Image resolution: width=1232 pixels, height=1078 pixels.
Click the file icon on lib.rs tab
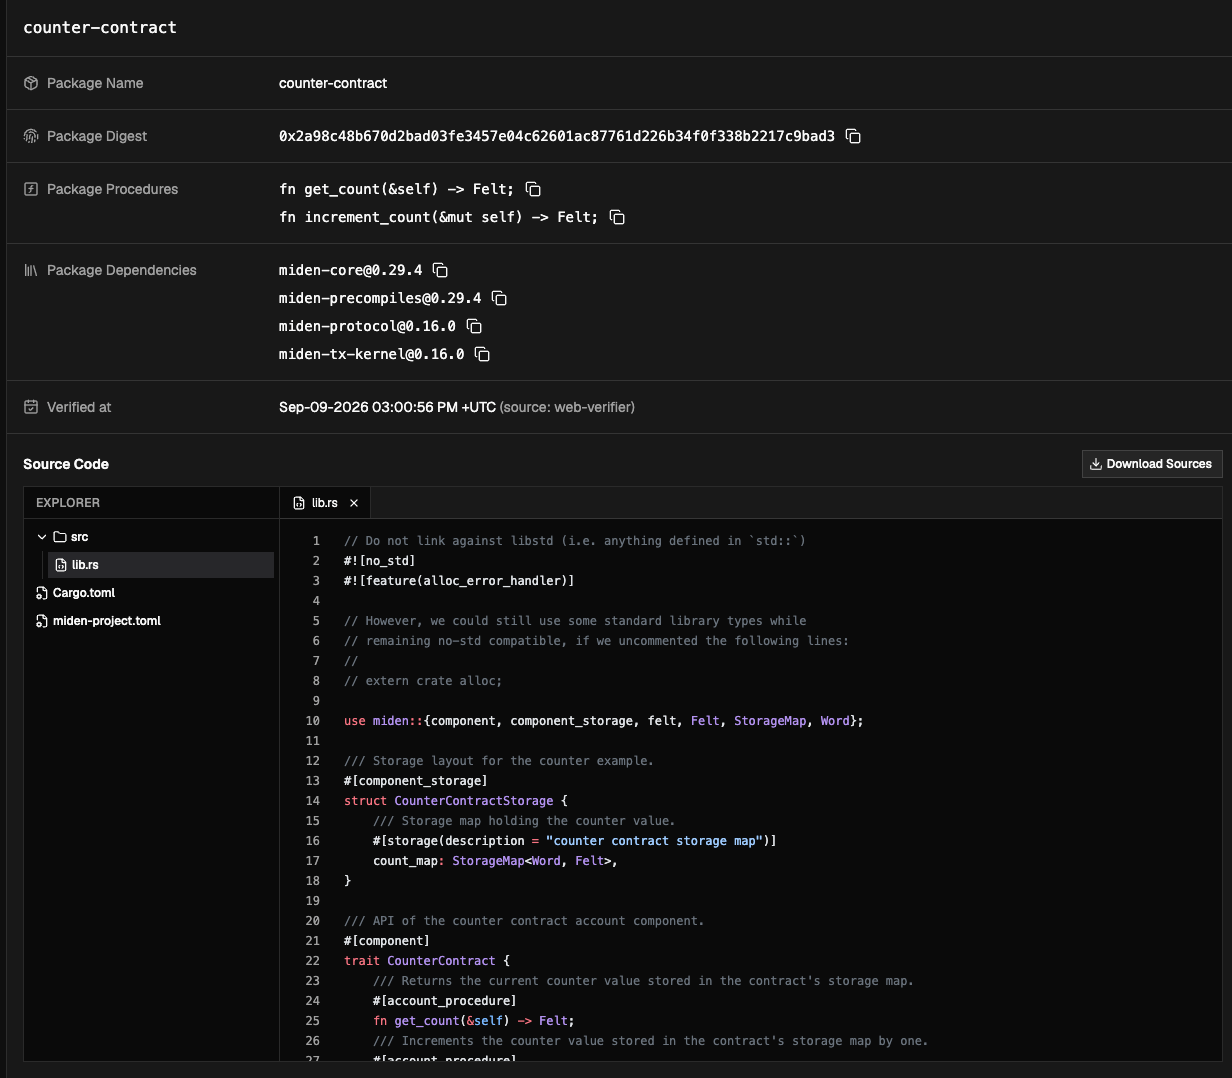(299, 503)
